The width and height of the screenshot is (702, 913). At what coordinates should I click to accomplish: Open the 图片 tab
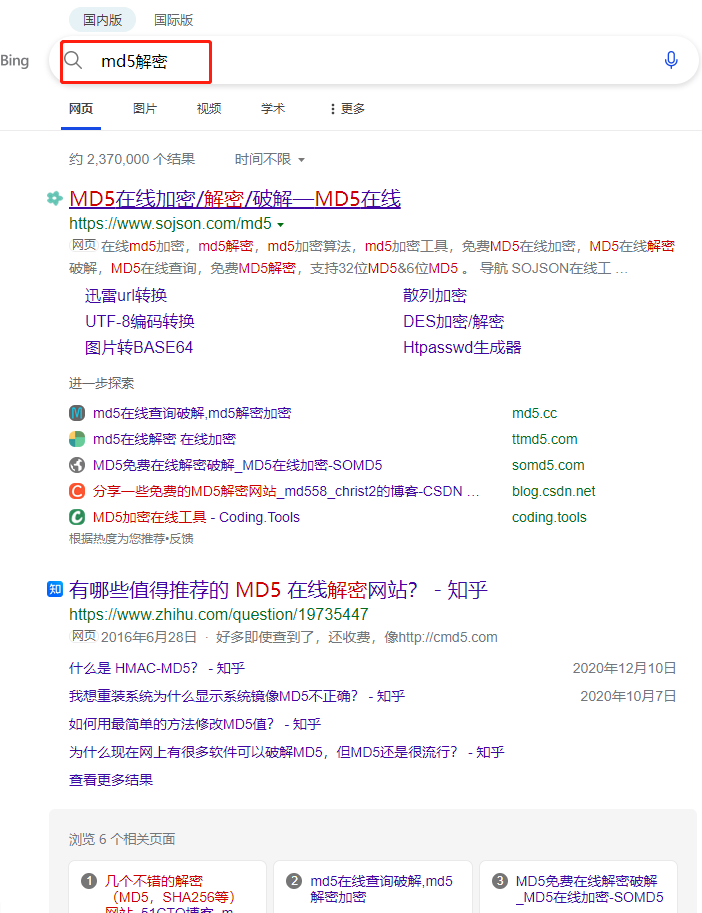145,109
